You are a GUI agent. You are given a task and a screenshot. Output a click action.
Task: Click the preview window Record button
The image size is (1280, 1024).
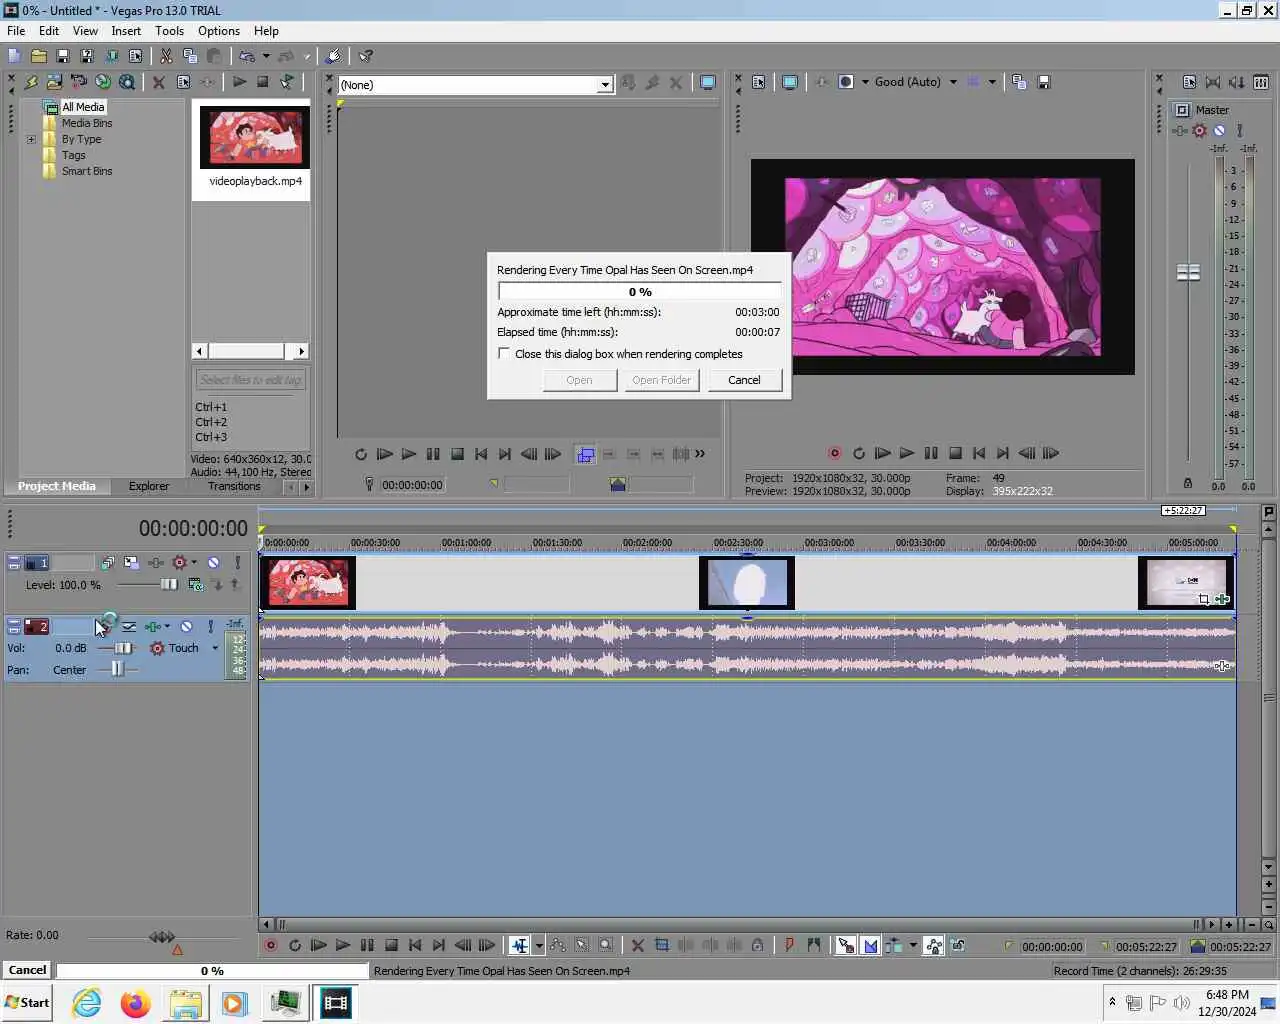click(x=834, y=453)
